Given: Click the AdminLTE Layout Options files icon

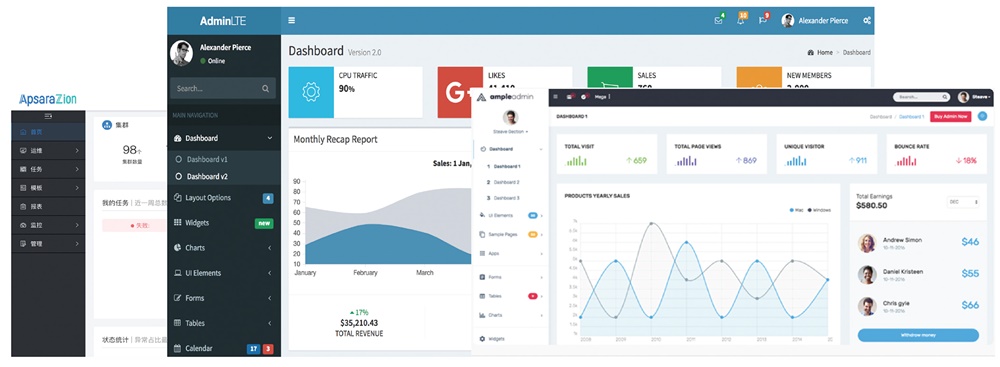Looking at the screenshot, I should pos(178,198).
